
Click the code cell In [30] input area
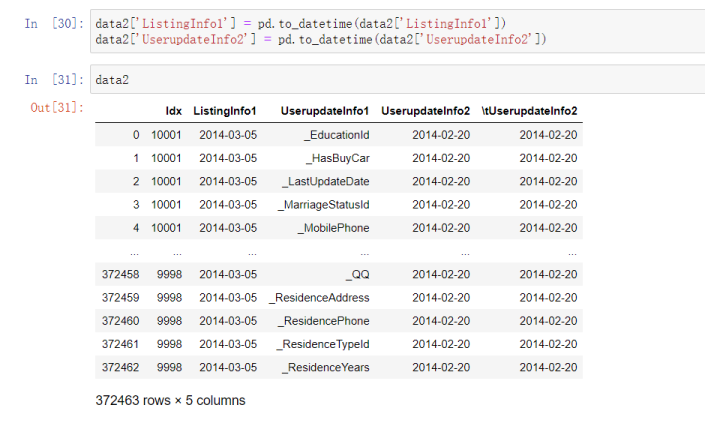point(398,31)
